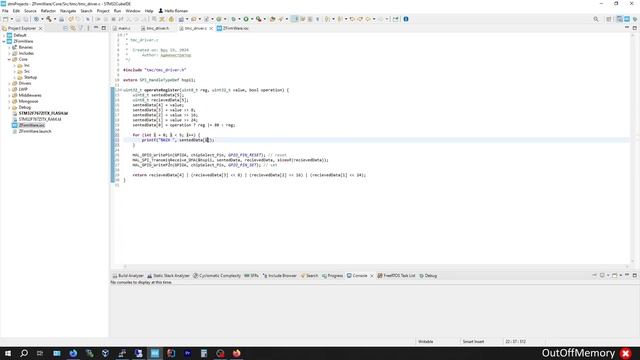Open the Source menu
Image resolution: width=640 pixels, height=360 pixels.
[x=30, y=11]
